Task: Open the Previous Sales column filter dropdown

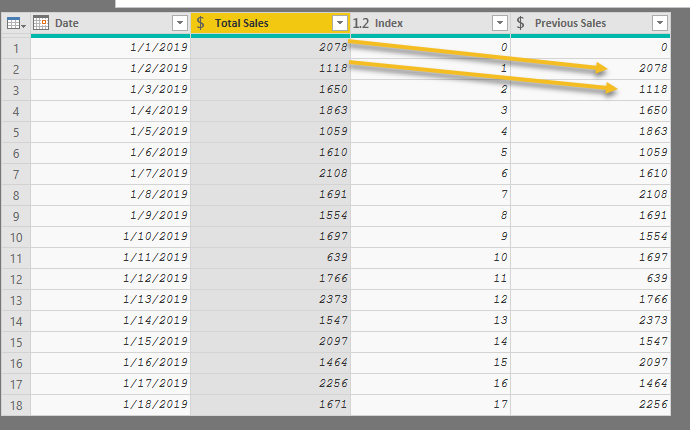Action: pos(660,23)
